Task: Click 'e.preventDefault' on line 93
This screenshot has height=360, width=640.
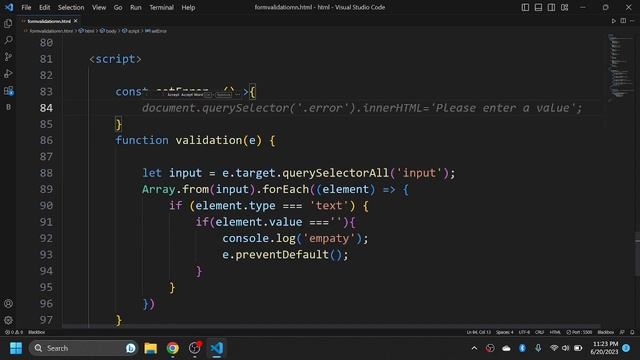Action: click(276, 255)
